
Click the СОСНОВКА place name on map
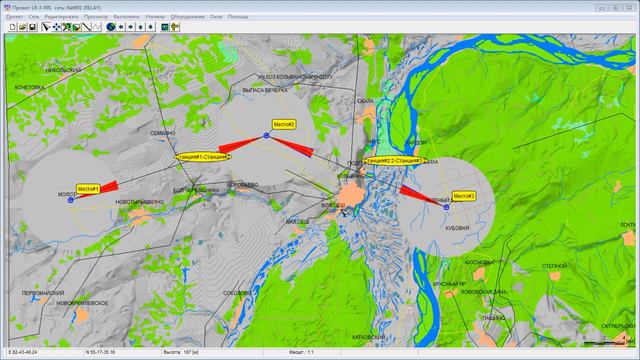[480, 262]
